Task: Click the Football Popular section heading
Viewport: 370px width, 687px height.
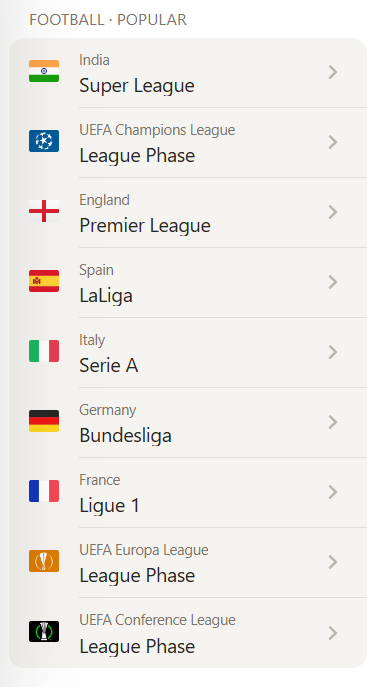Action: 108,20
